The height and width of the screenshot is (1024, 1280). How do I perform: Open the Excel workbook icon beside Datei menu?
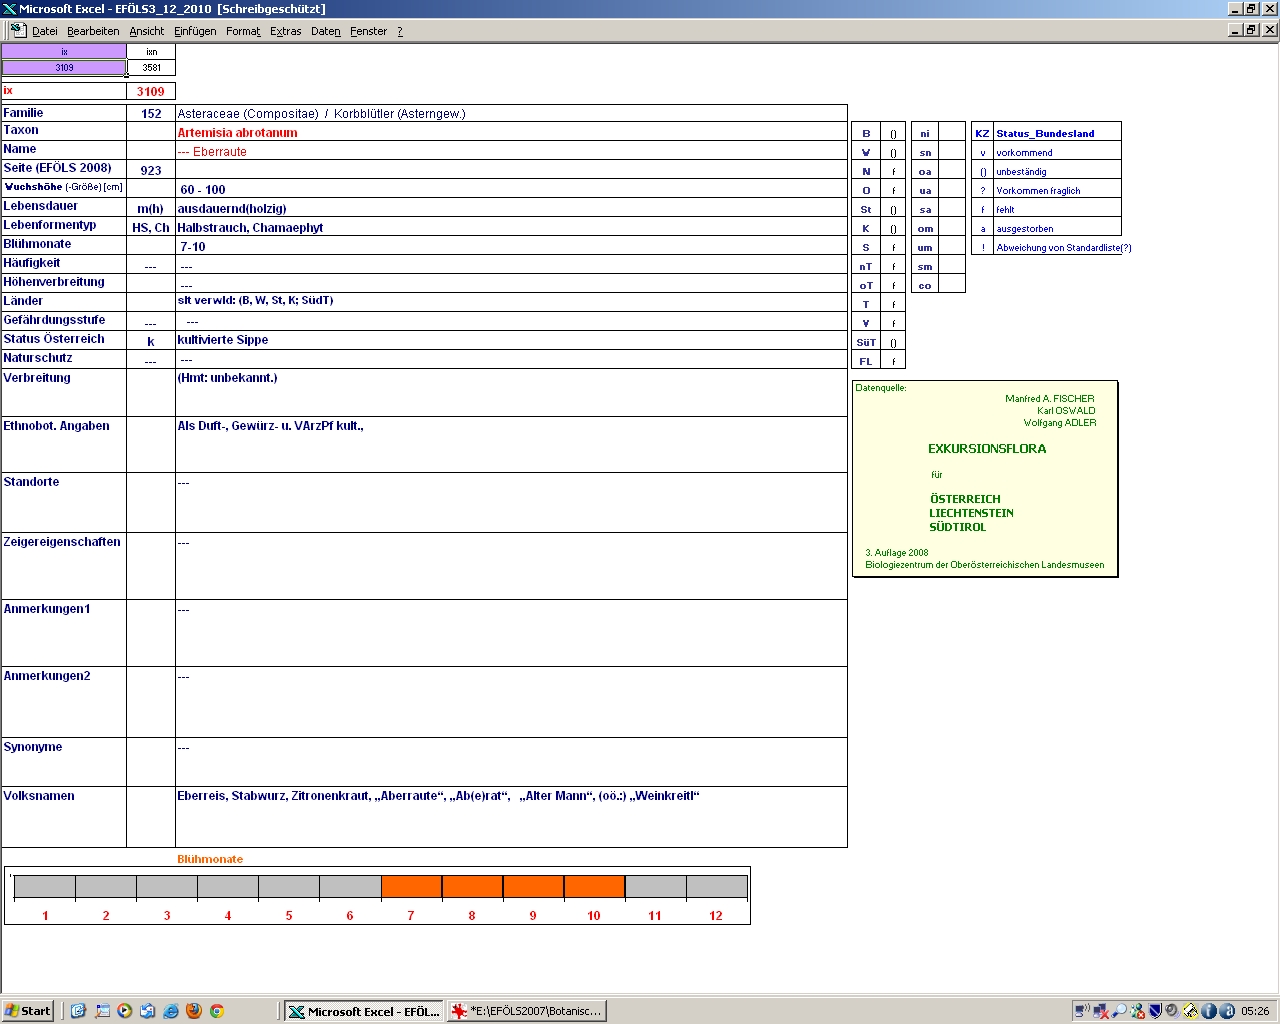point(18,30)
